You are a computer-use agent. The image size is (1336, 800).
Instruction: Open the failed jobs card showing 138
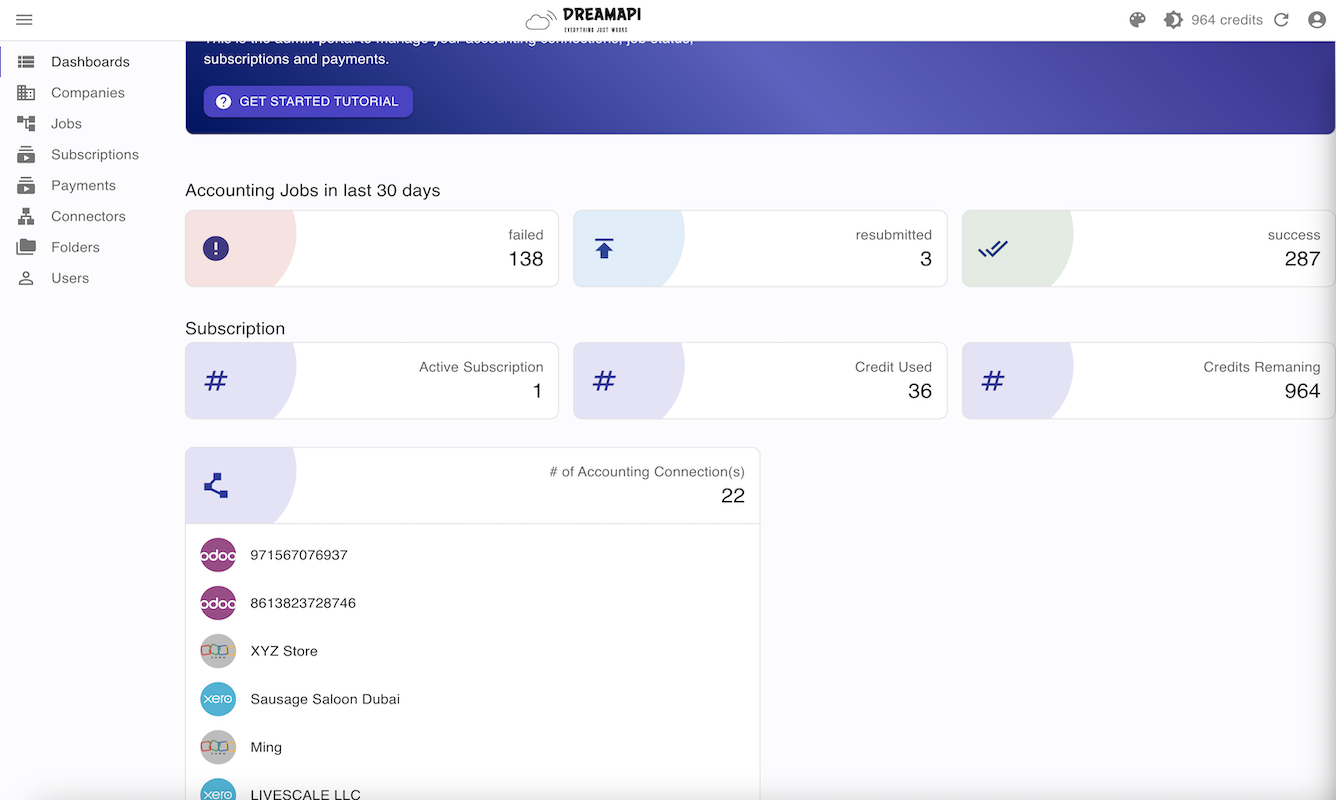coord(372,248)
